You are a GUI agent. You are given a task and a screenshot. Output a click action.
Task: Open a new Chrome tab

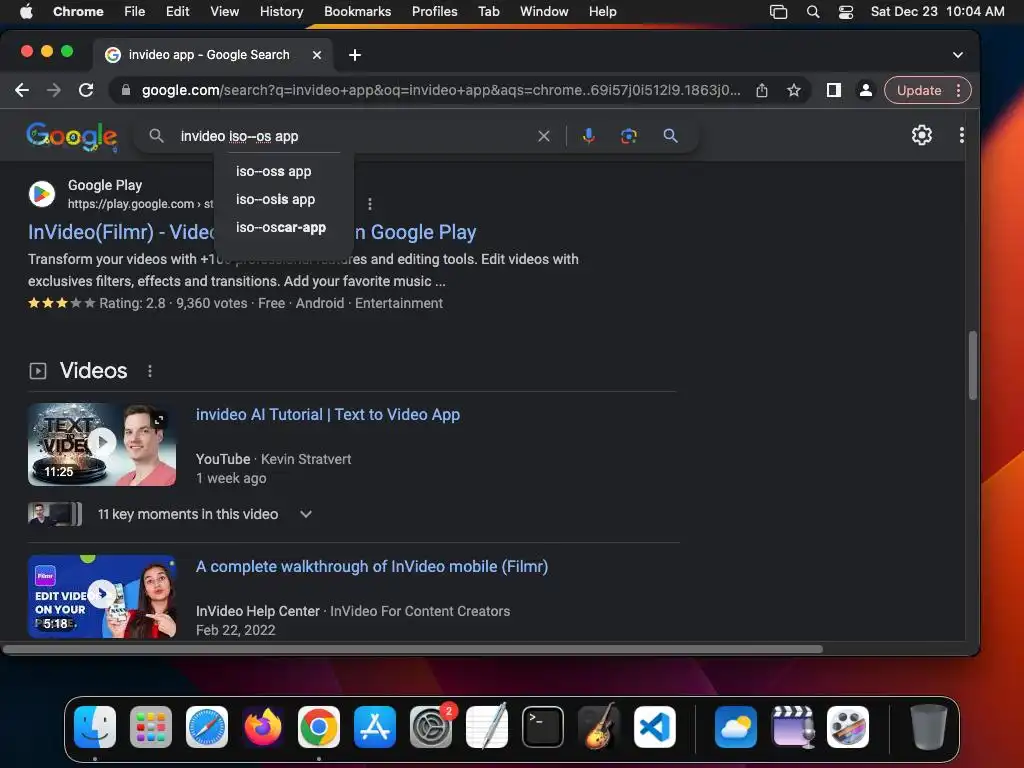point(355,55)
